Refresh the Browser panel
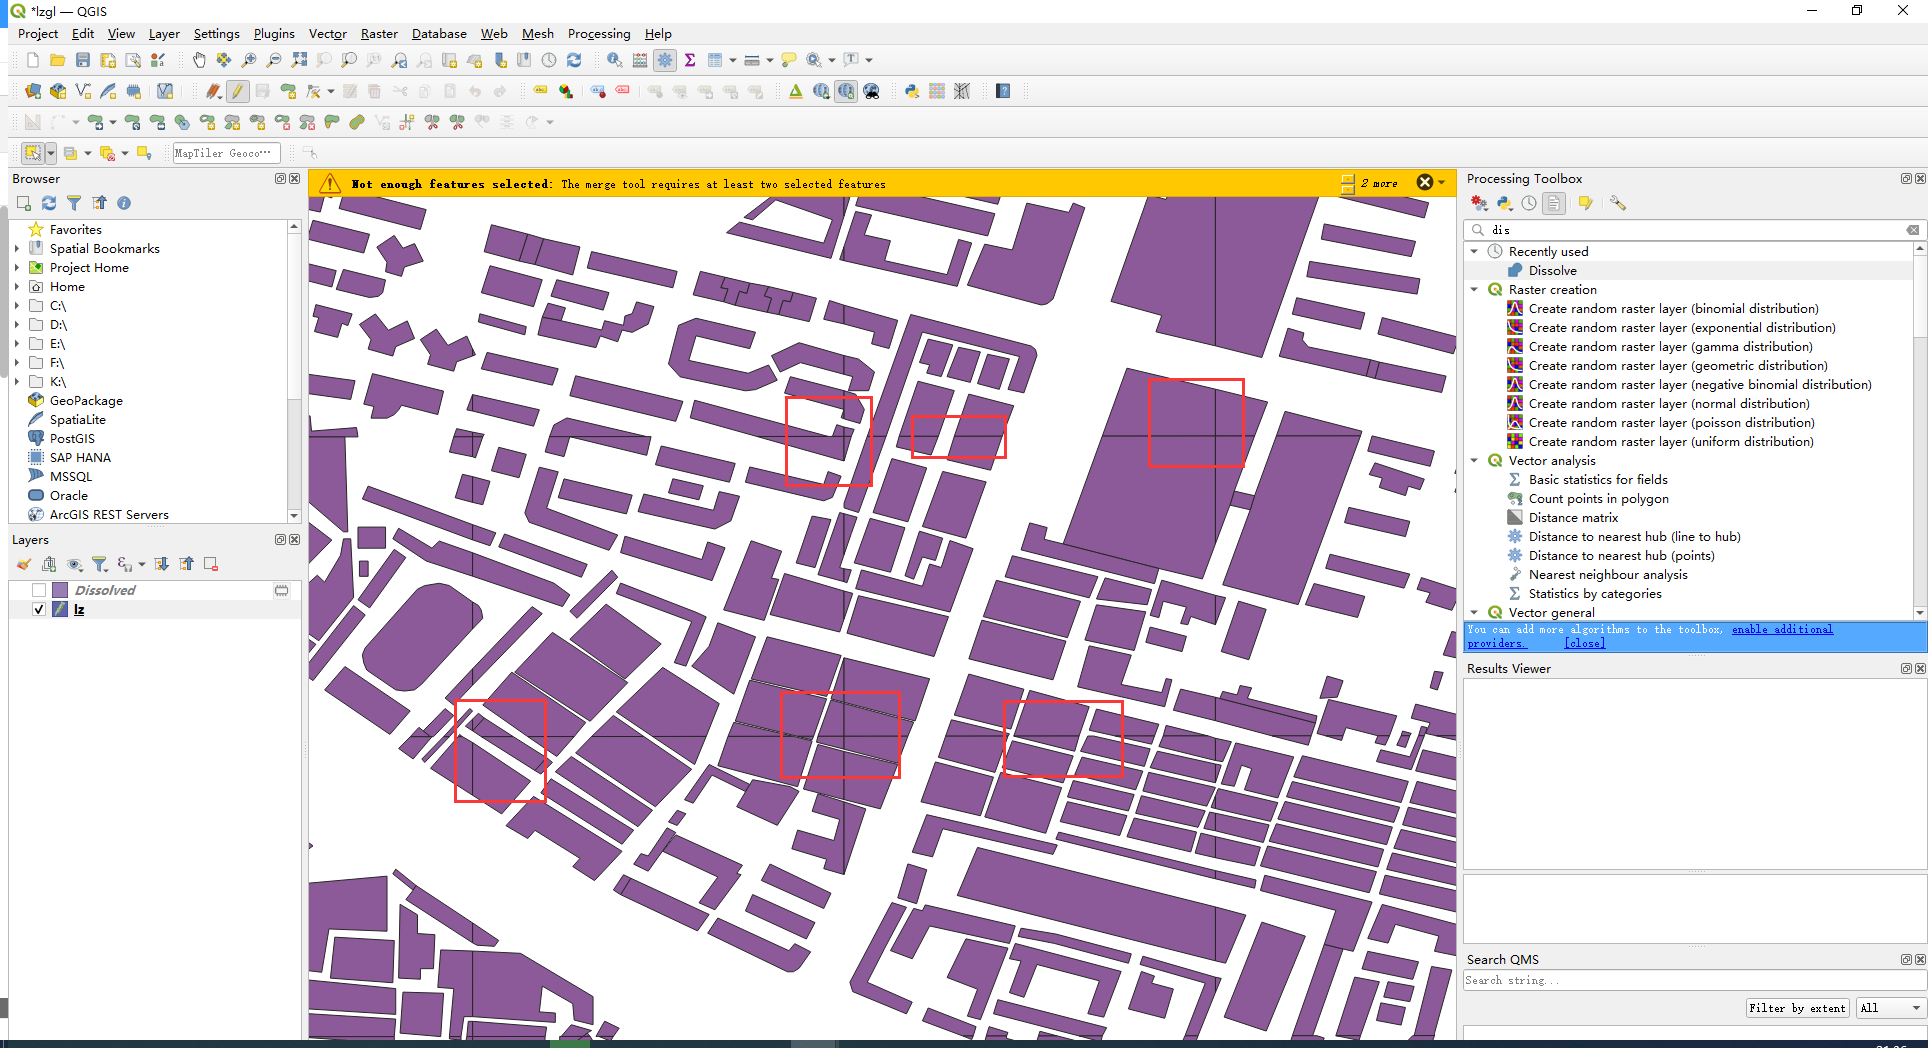This screenshot has width=1928, height=1048. coord(49,203)
